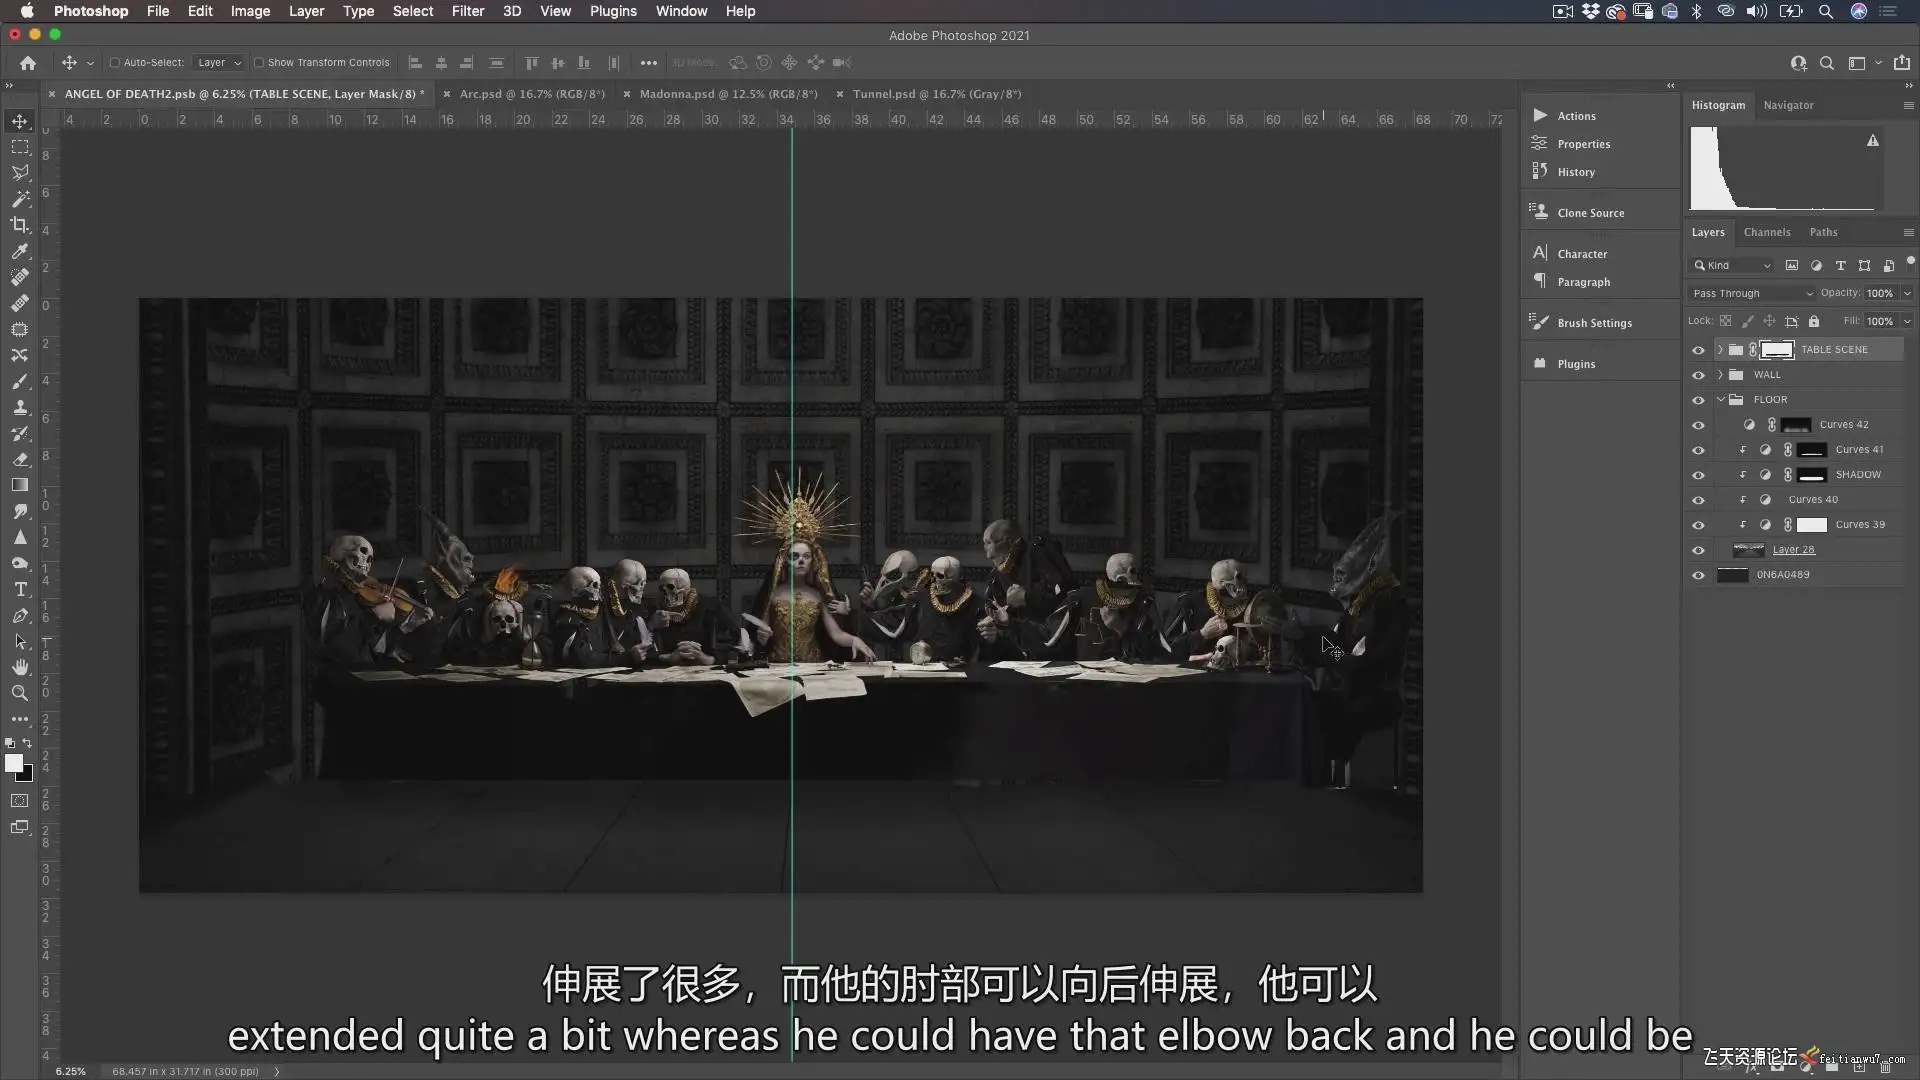Hide the WALL group
Viewport: 1920px width, 1080px height.
tap(1698, 375)
